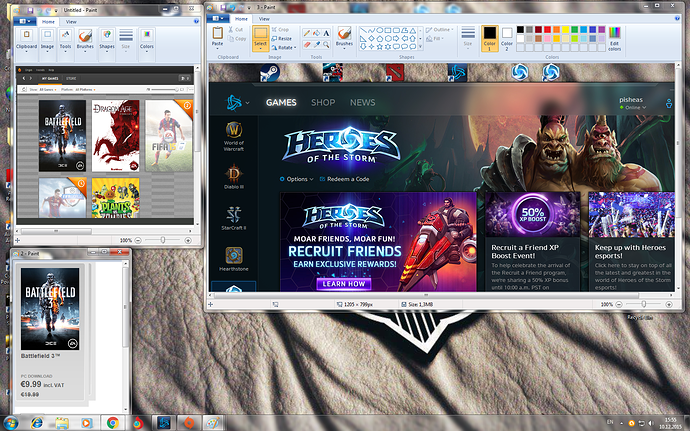Screen dimensions: 690x431
Task: Open the Start menu orb
Action: click(x=10, y=423)
